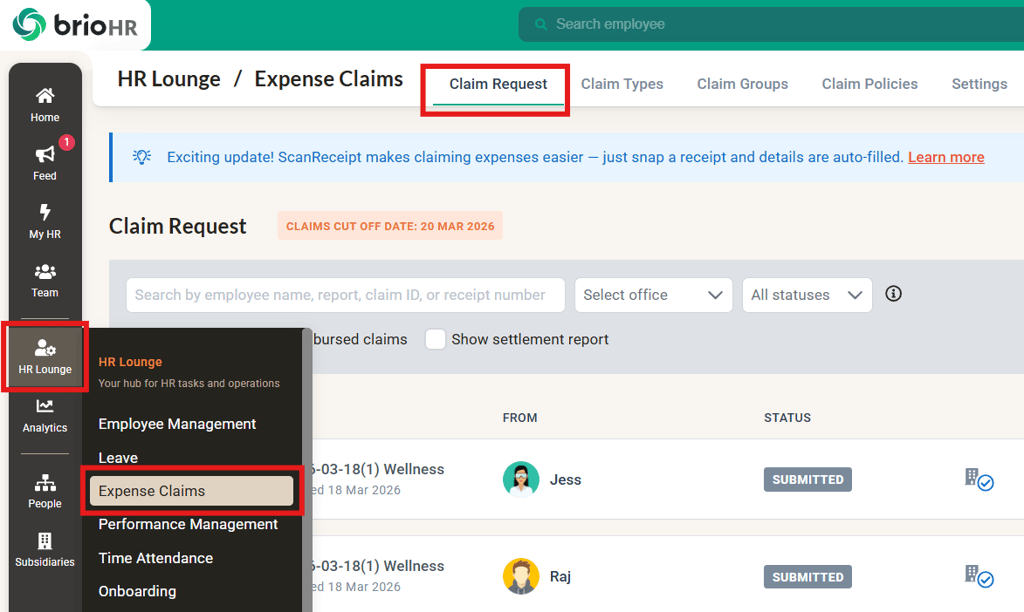Image resolution: width=1024 pixels, height=612 pixels.
Task: Open the All statuses dropdown
Action: pos(807,295)
